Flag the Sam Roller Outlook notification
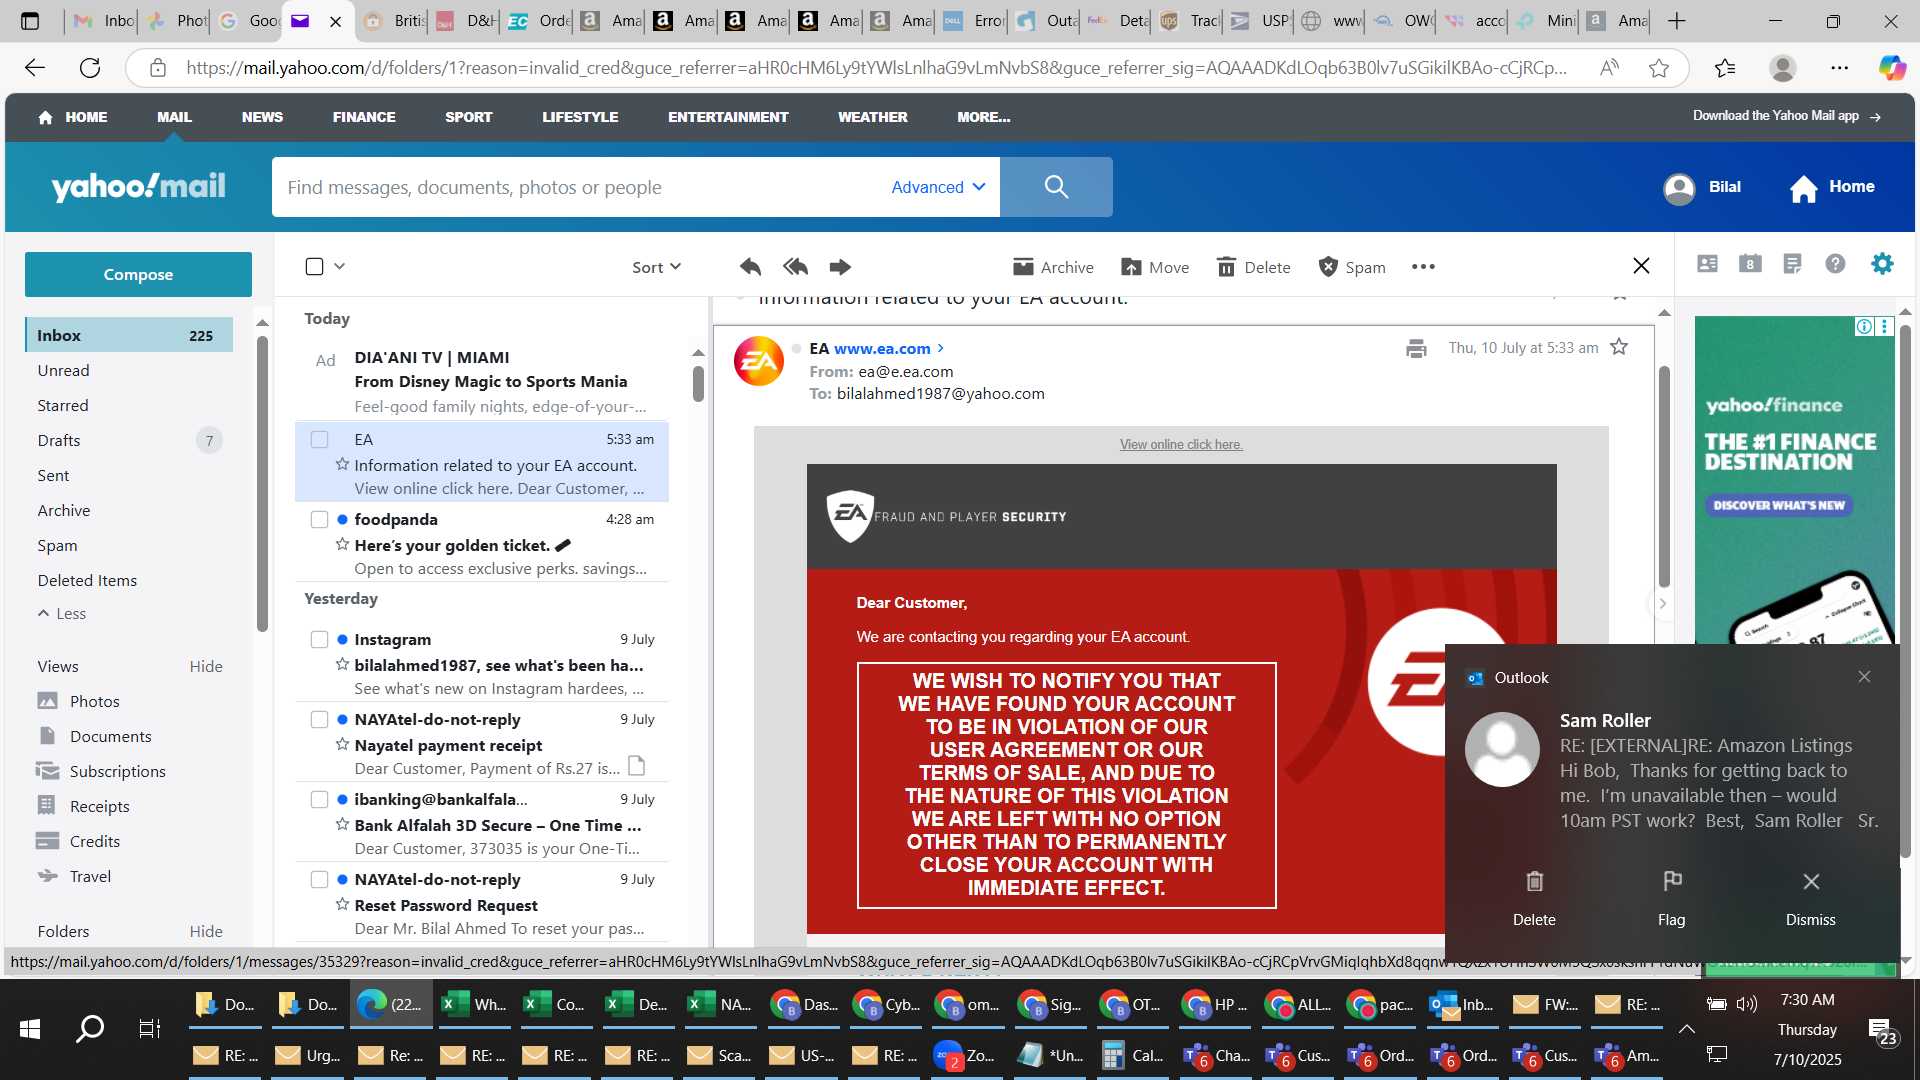 coord(1671,897)
